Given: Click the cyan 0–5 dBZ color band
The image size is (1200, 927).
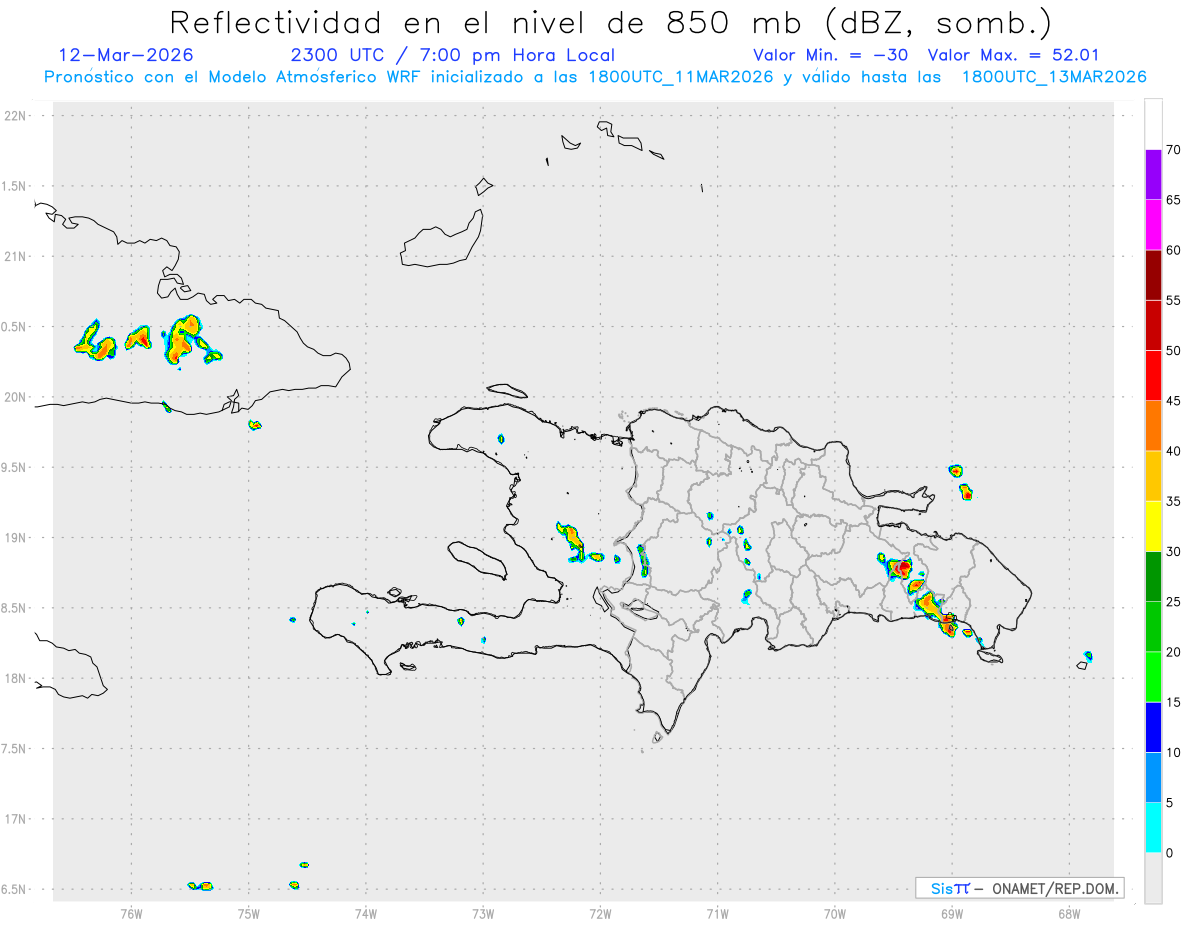Looking at the screenshot, I should tap(1153, 828).
